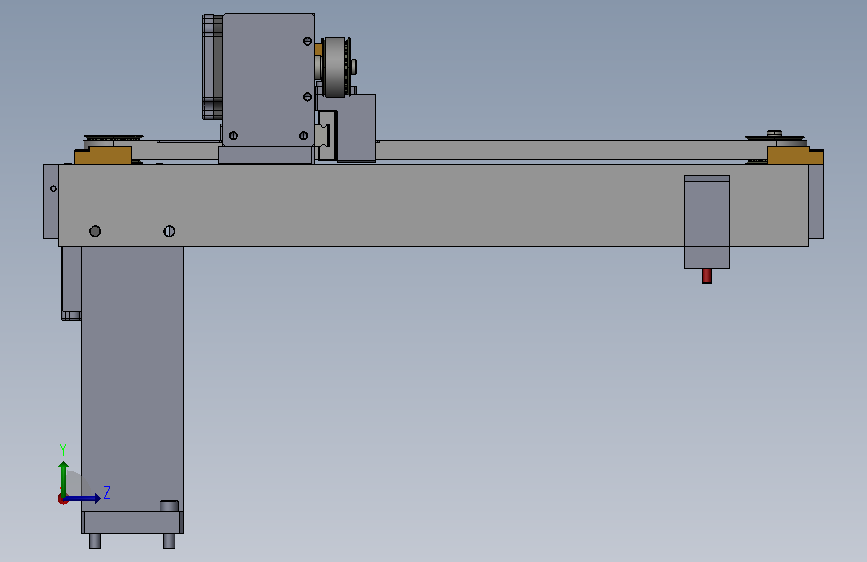867x562 pixels.
Task: Pick the right end cap of the beam
Action: [816, 201]
